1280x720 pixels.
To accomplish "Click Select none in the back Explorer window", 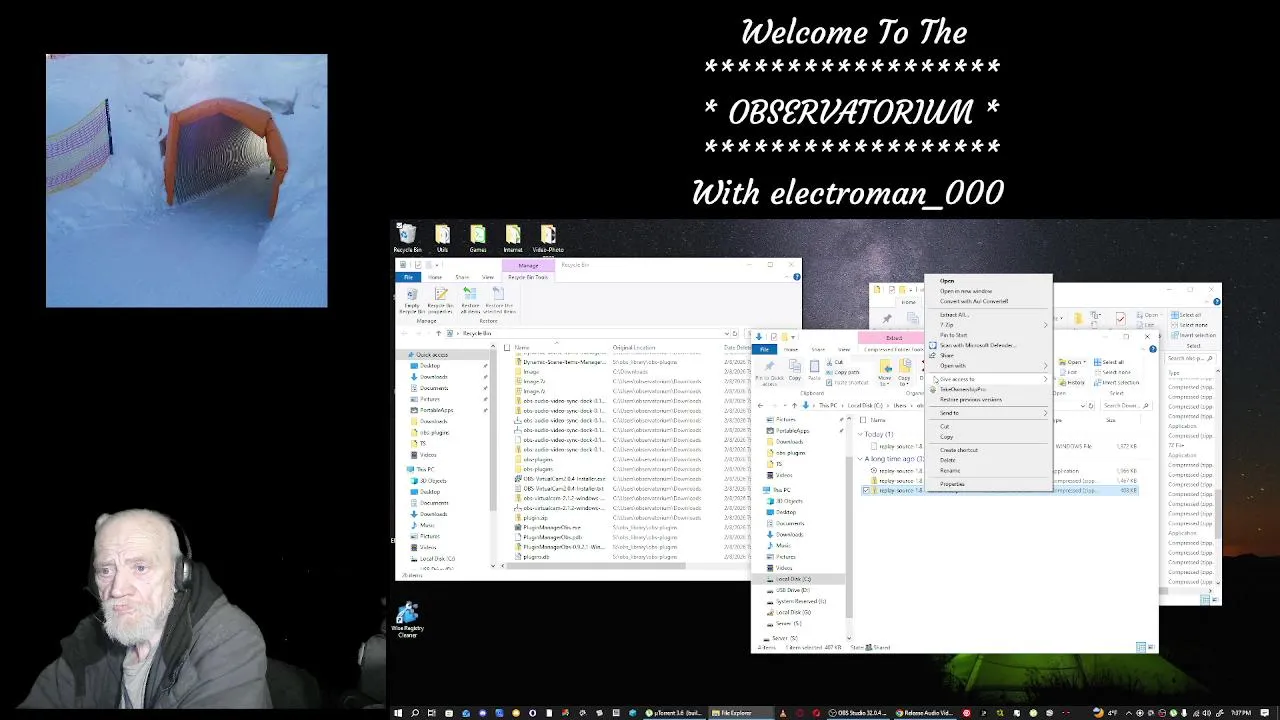I will (x=1190, y=325).
